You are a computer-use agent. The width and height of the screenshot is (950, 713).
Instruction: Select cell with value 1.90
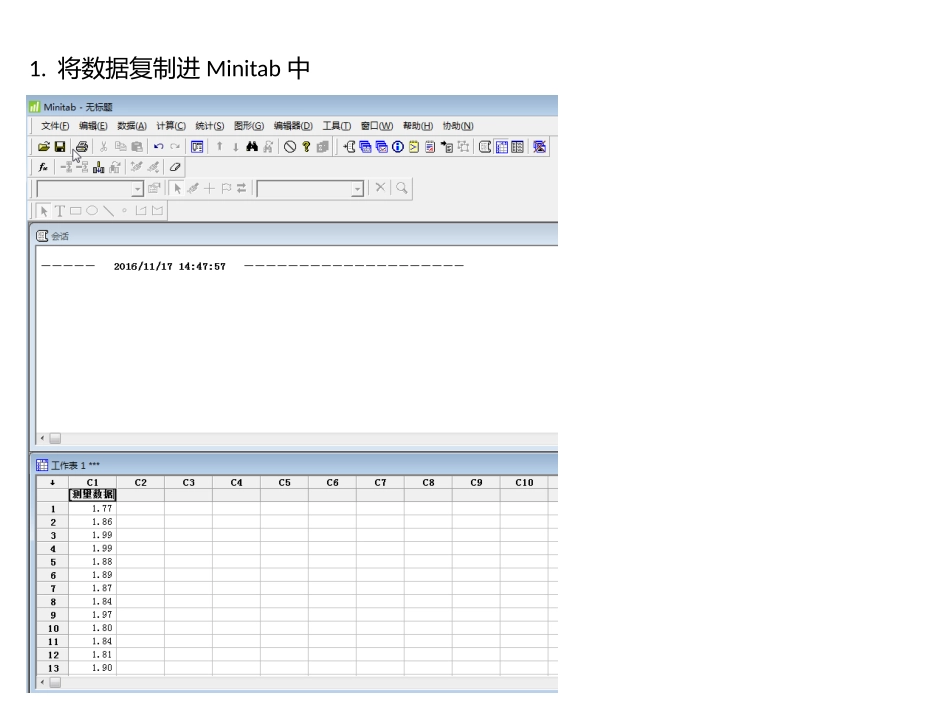93,668
